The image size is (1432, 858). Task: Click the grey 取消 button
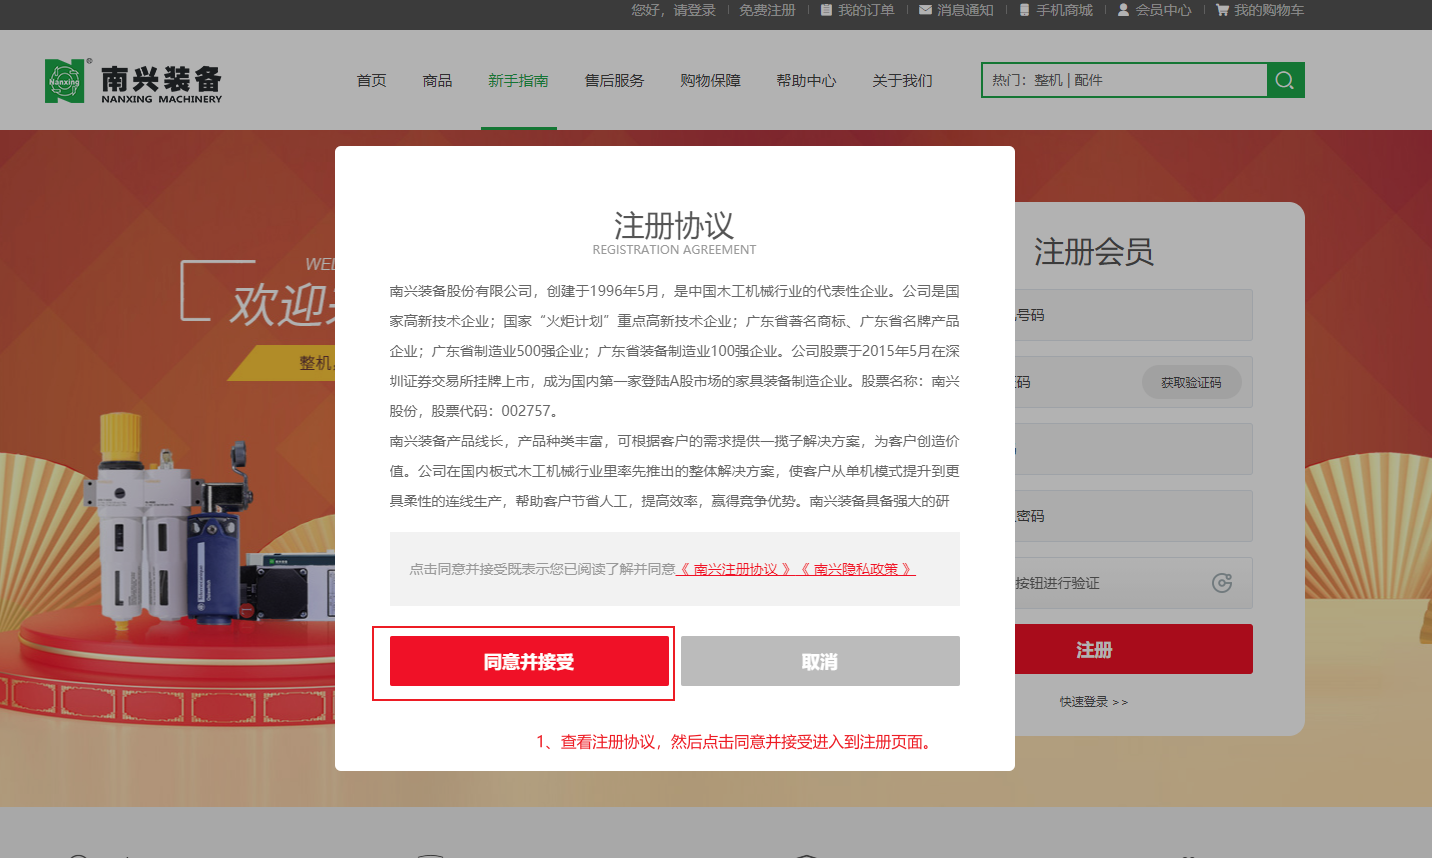click(820, 661)
